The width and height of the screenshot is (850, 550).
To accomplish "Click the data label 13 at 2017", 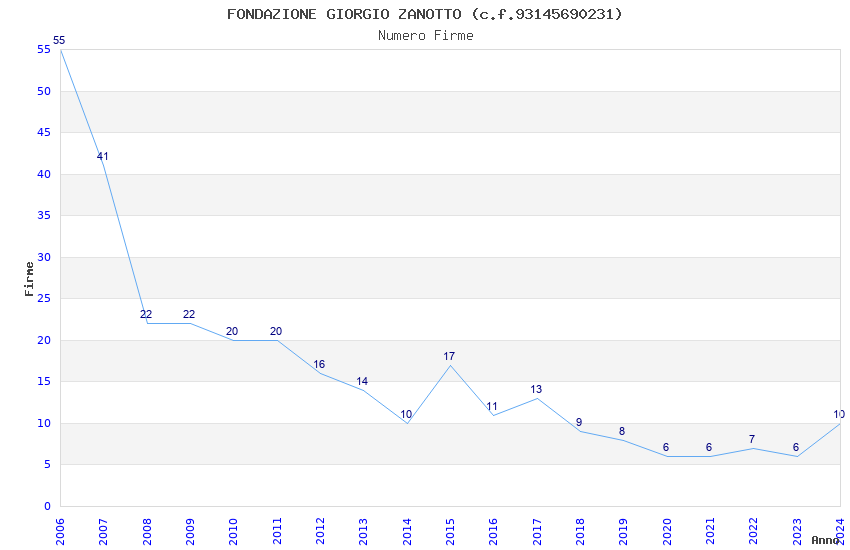I will point(536,389).
